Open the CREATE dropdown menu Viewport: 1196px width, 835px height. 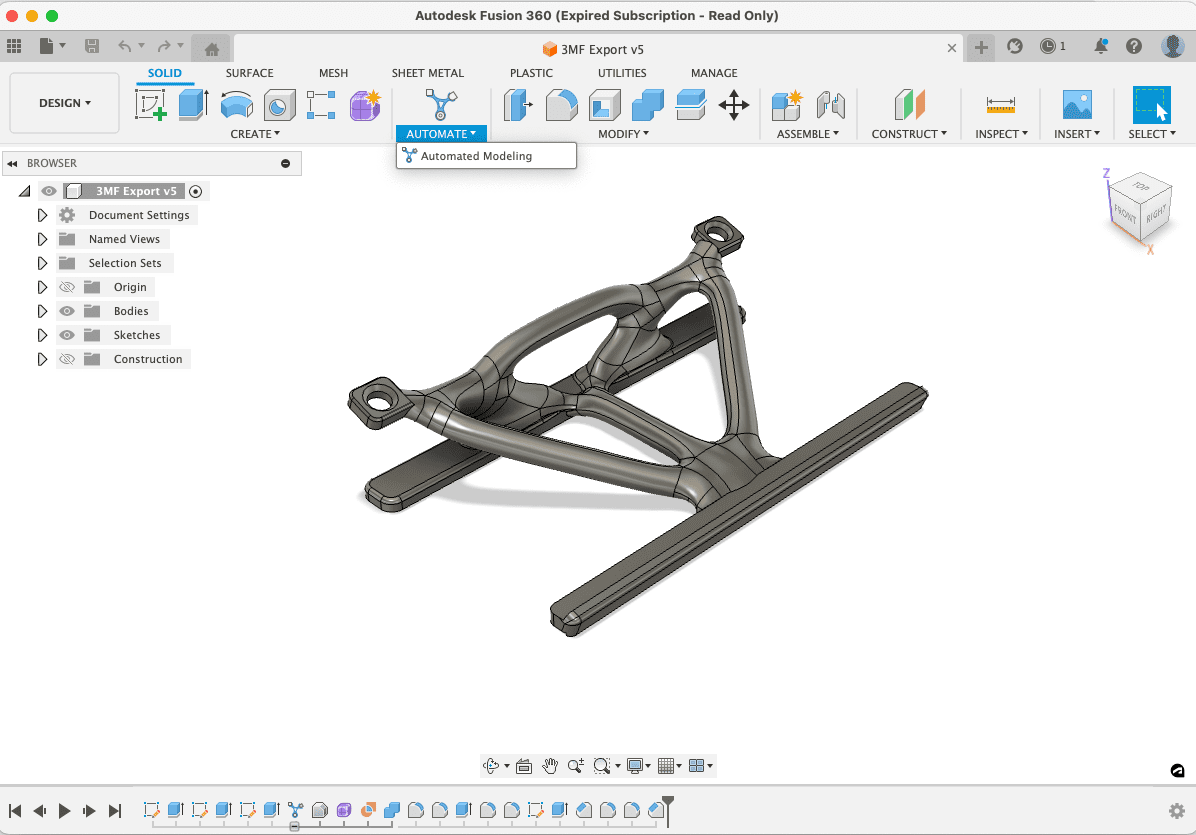[x=255, y=133]
